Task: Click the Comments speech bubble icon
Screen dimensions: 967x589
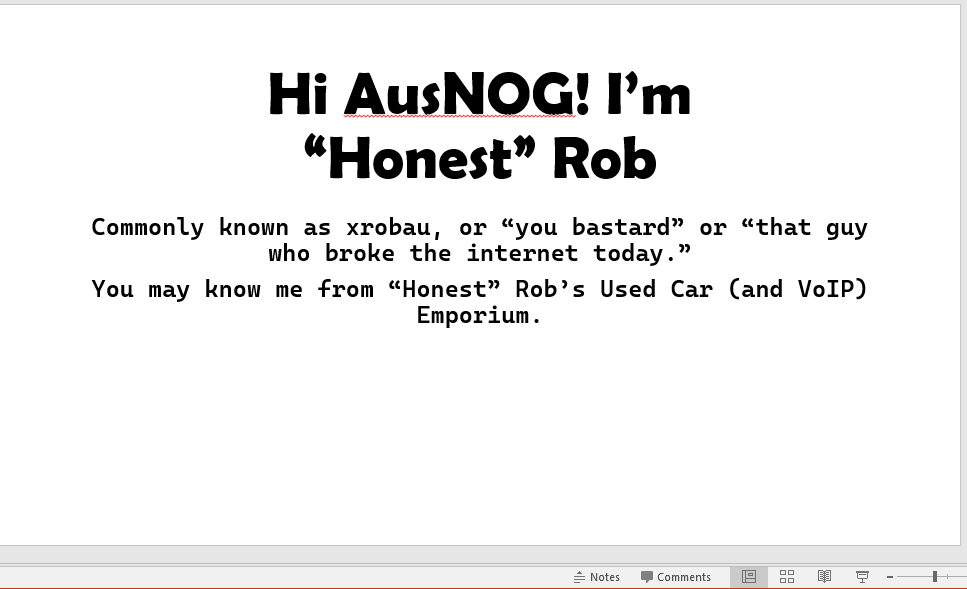Action: (x=646, y=577)
